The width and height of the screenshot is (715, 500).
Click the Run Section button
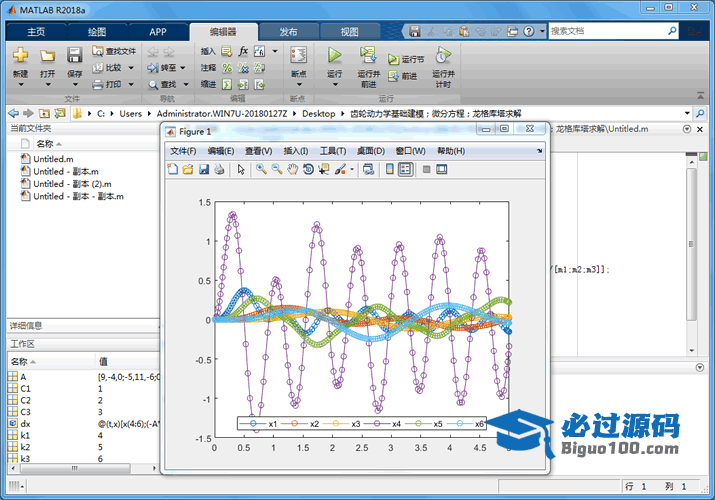pyautogui.click(x=406, y=59)
